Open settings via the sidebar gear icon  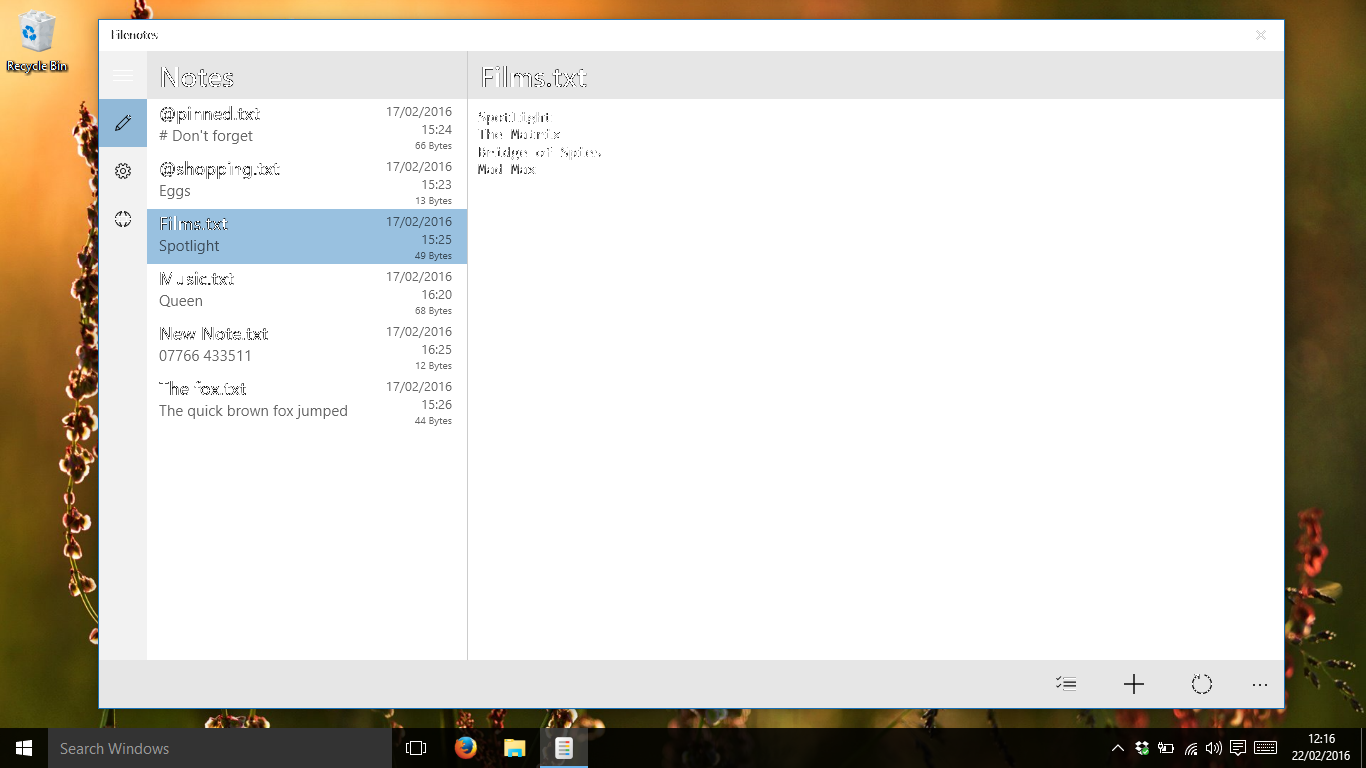coord(123,171)
